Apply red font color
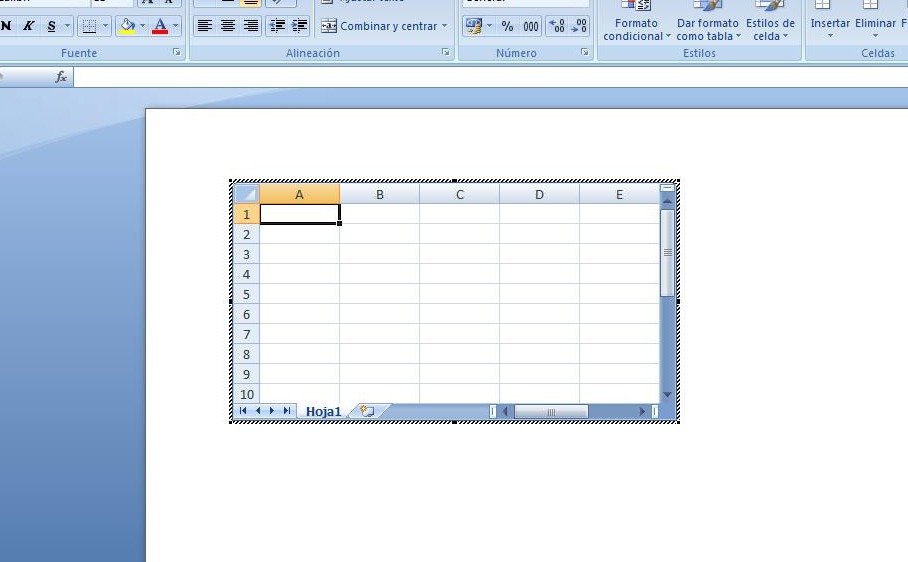Screen dimensions: 908x562 pyautogui.click(x=160, y=26)
